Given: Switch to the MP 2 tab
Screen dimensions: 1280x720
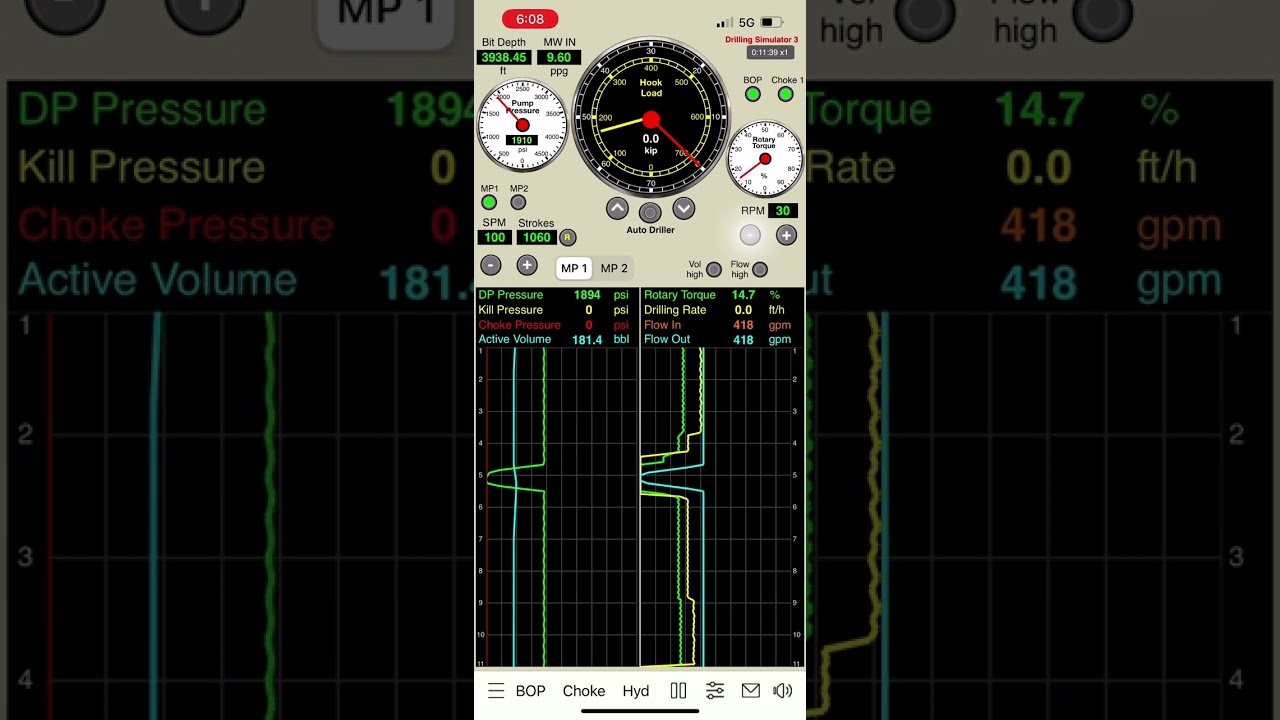Looking at the screenshot, I should [614, 268].
